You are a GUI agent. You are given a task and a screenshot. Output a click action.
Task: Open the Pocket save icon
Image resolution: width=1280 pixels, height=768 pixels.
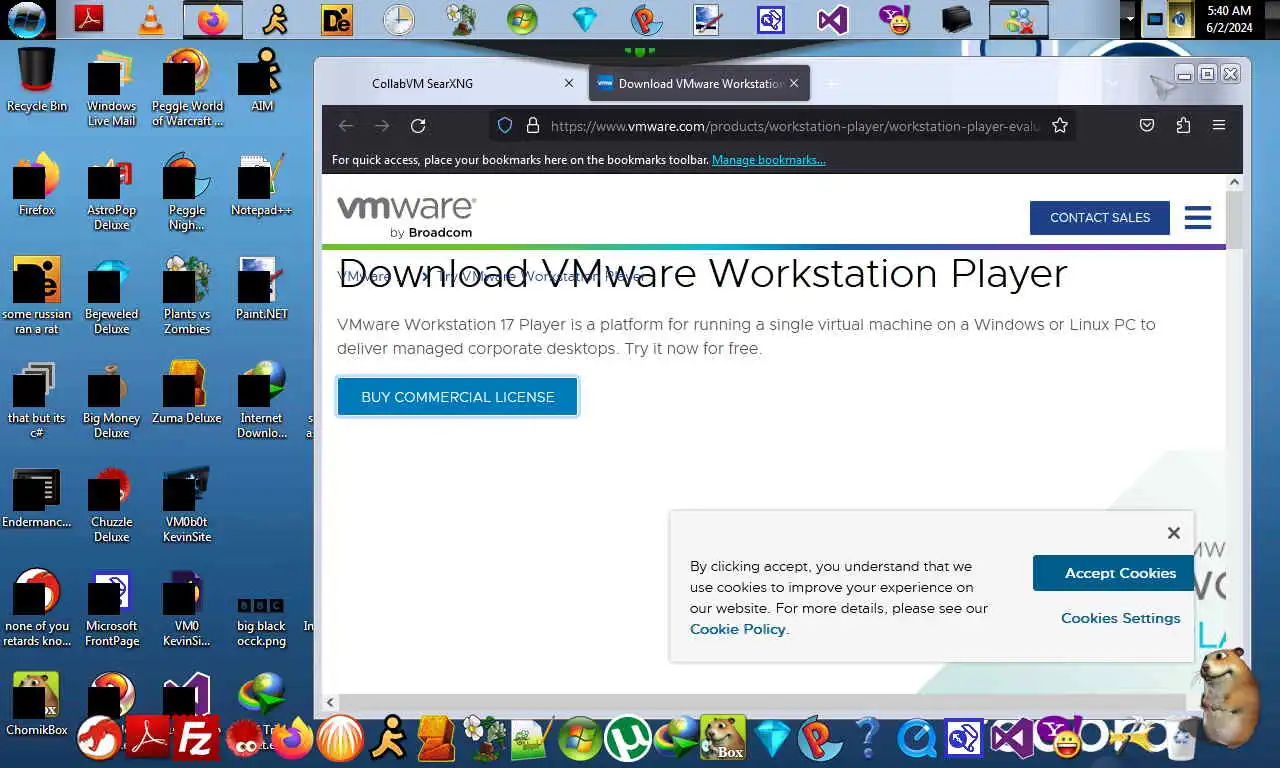[x=1147, y=125]
